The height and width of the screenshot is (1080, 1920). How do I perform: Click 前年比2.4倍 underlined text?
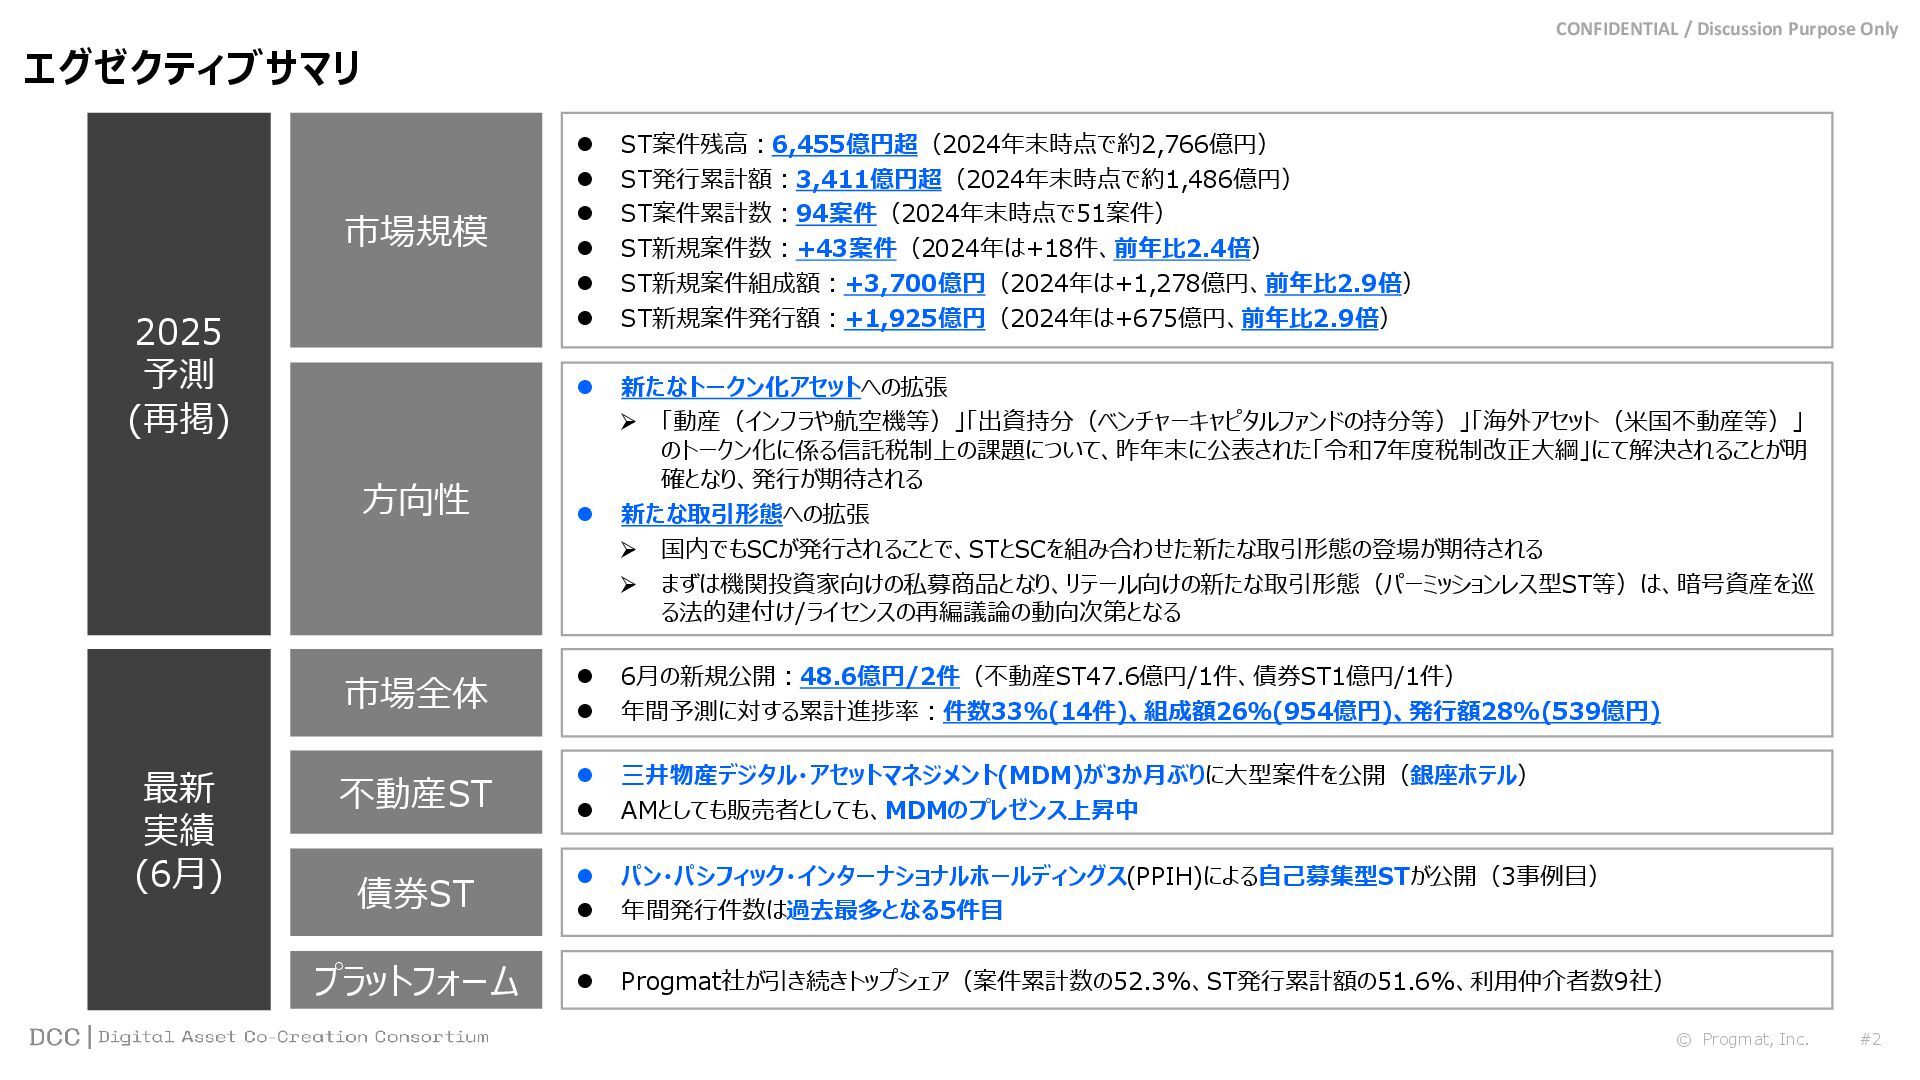[x=1182, y=248]
